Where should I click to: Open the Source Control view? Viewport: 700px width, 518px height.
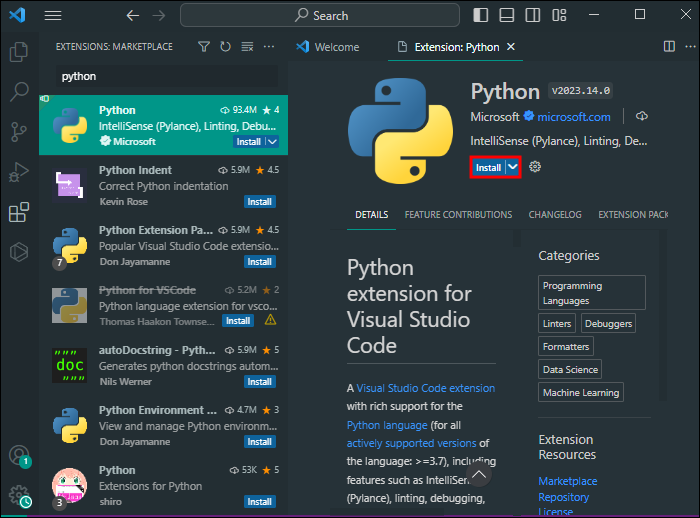tap(19, 132)
